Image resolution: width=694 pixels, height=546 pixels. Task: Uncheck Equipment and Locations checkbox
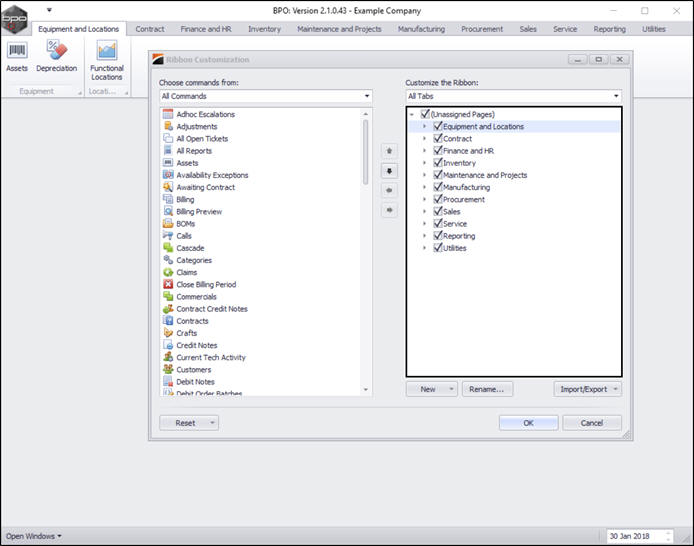[x=438, y=126]
